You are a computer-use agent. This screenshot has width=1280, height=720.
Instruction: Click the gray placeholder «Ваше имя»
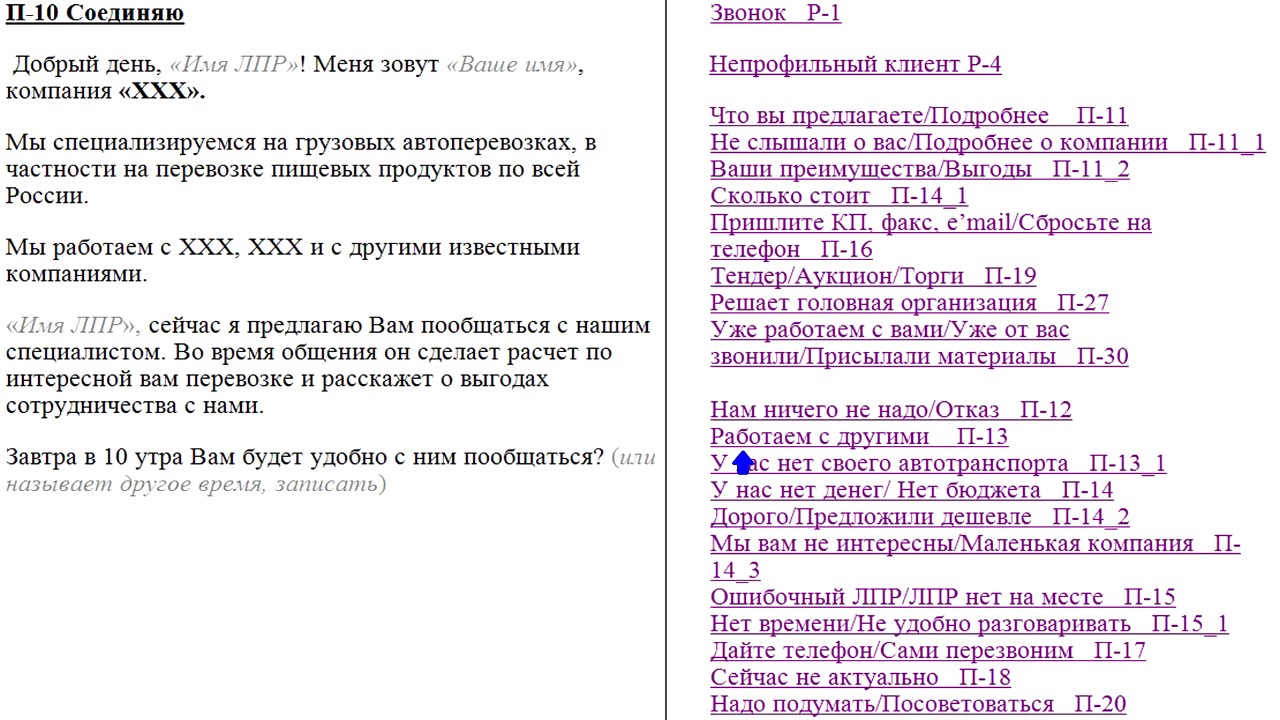click(x=511, y=65)
